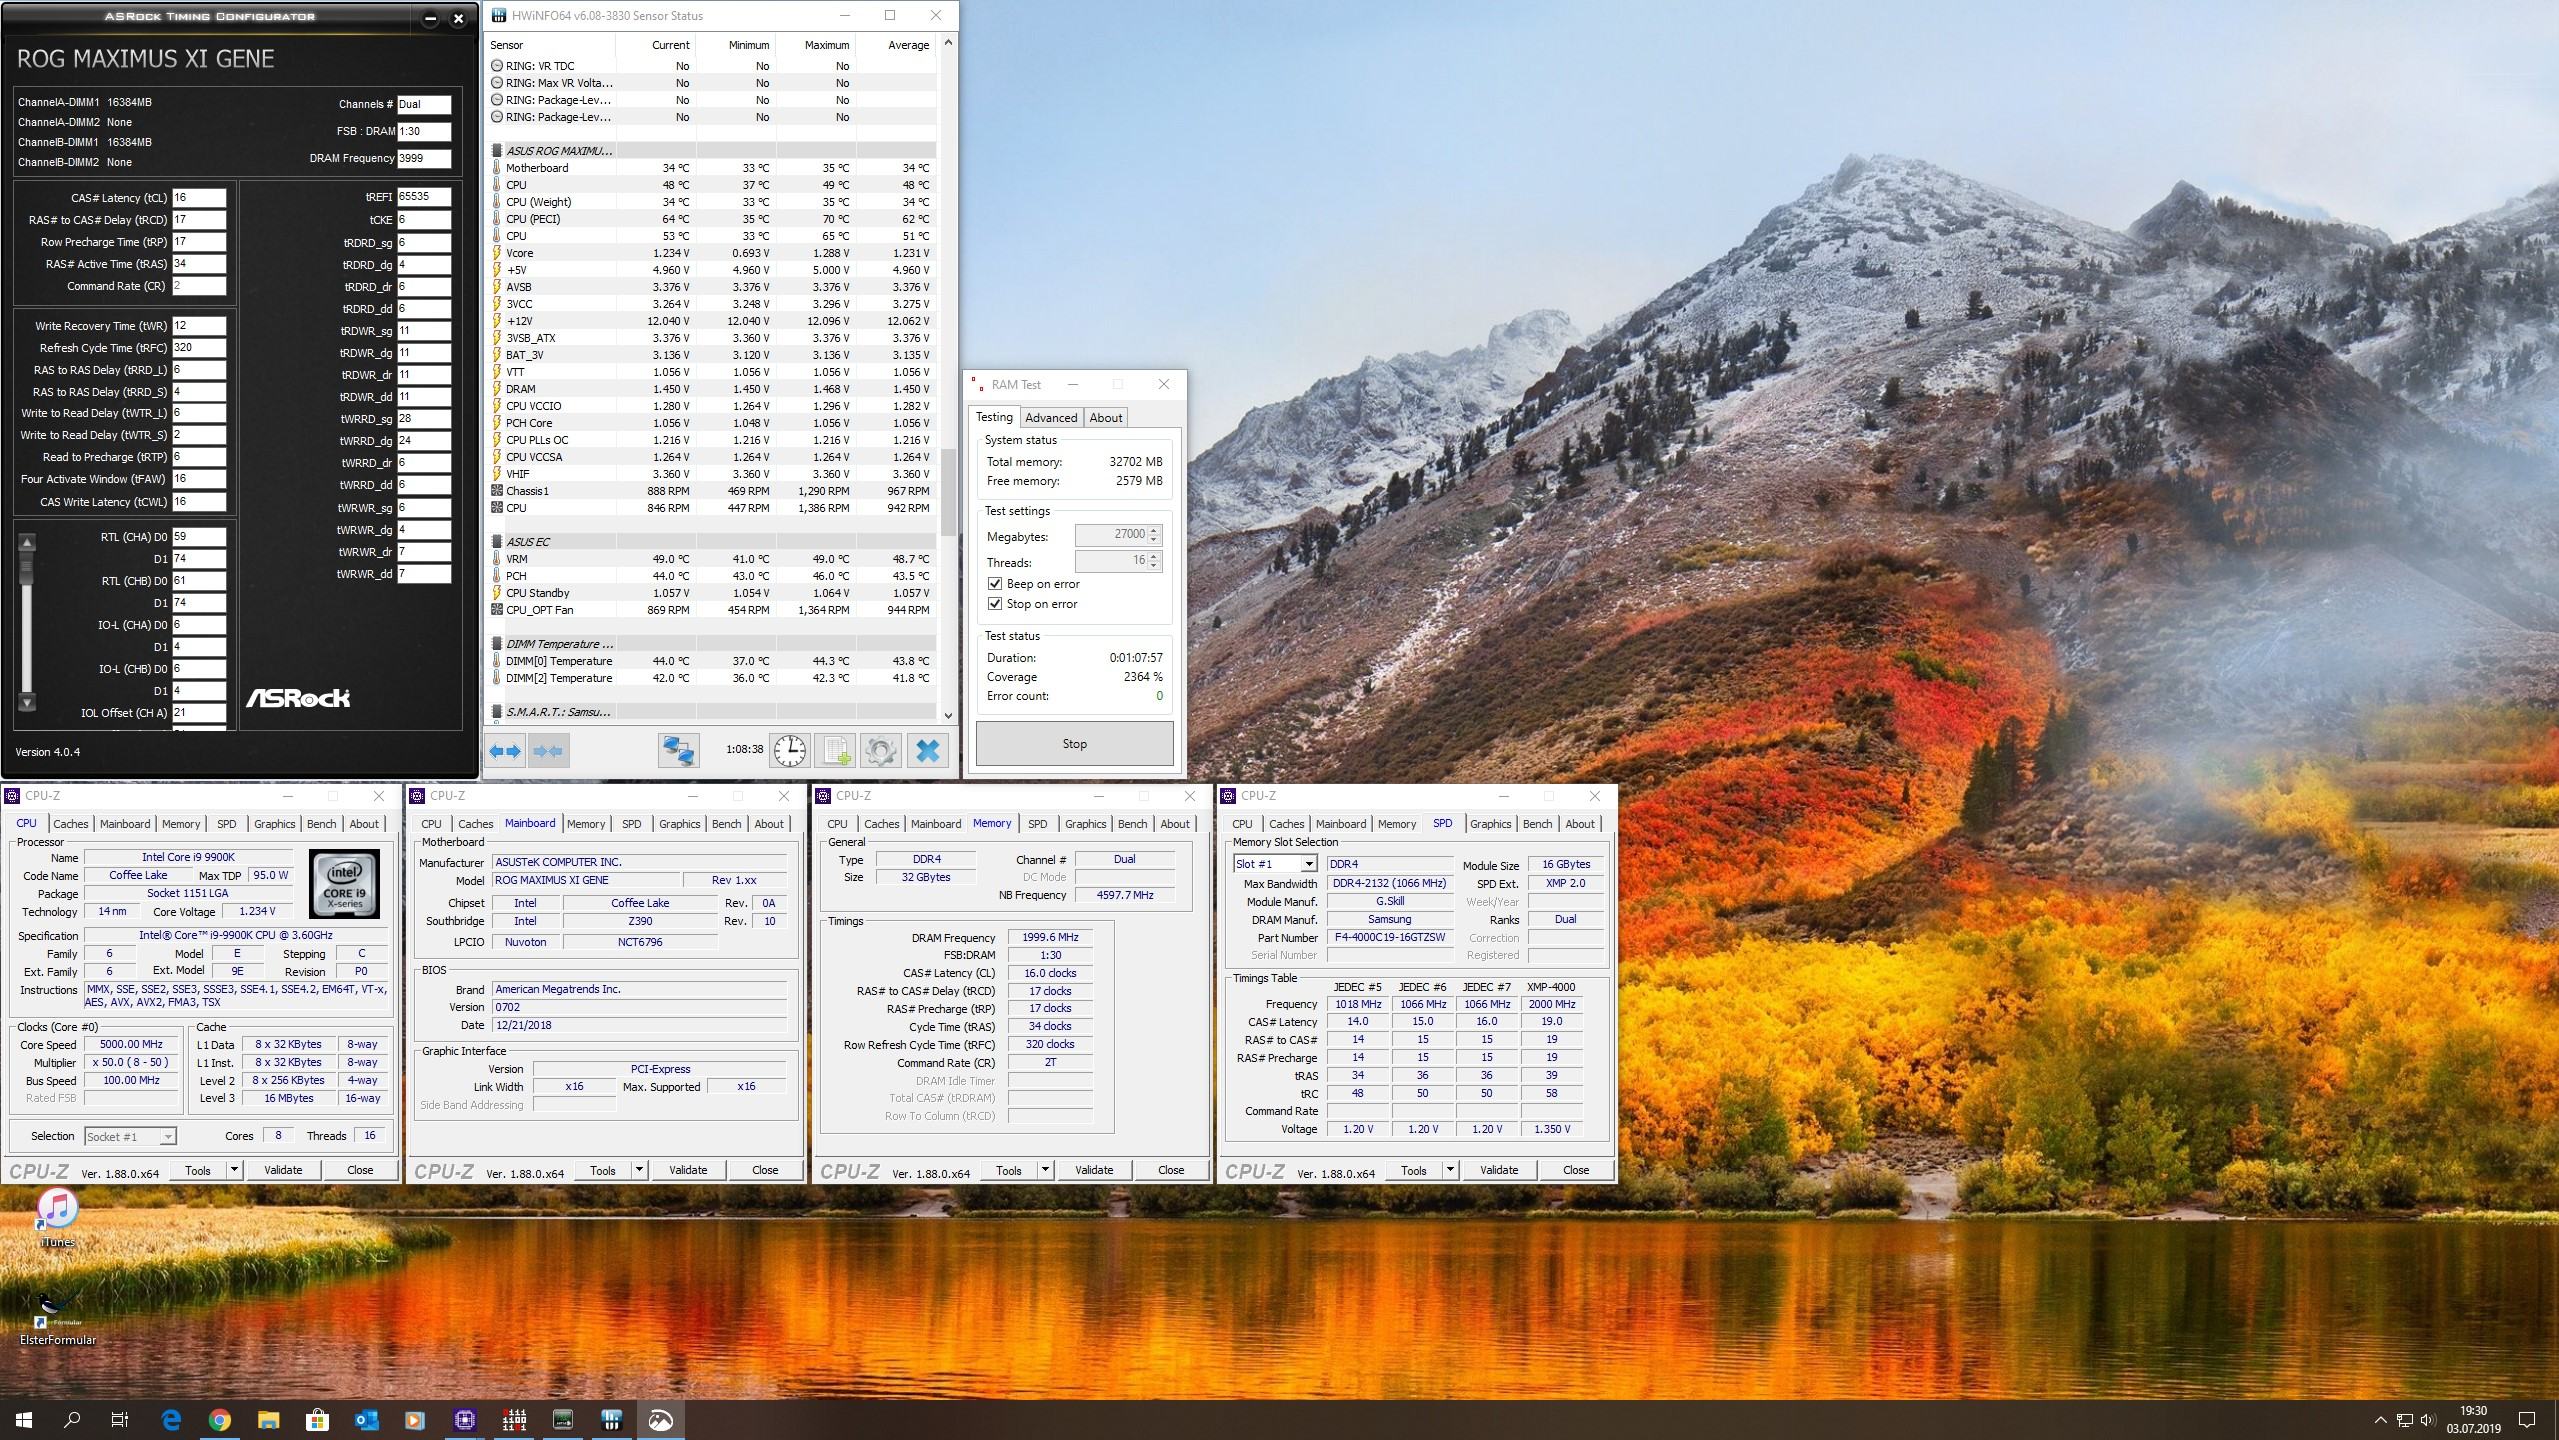This screenshot has height=1440, width=2559.
Task: Click the HWiNFO sensor list vertical scrollbar thumb
Action: tap(948, 492)
